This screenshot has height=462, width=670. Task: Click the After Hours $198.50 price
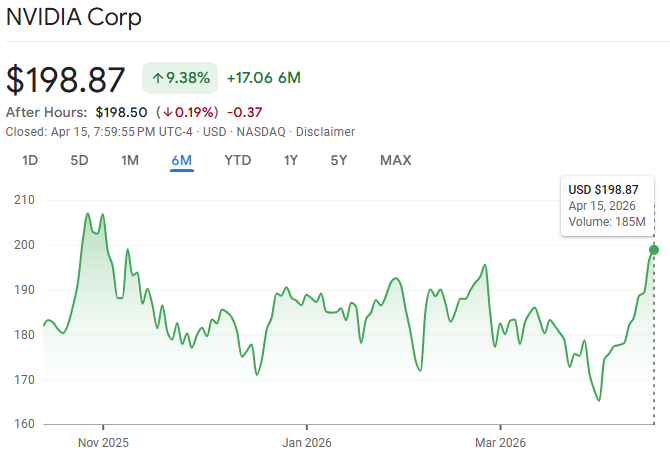(x=121, y=112)
